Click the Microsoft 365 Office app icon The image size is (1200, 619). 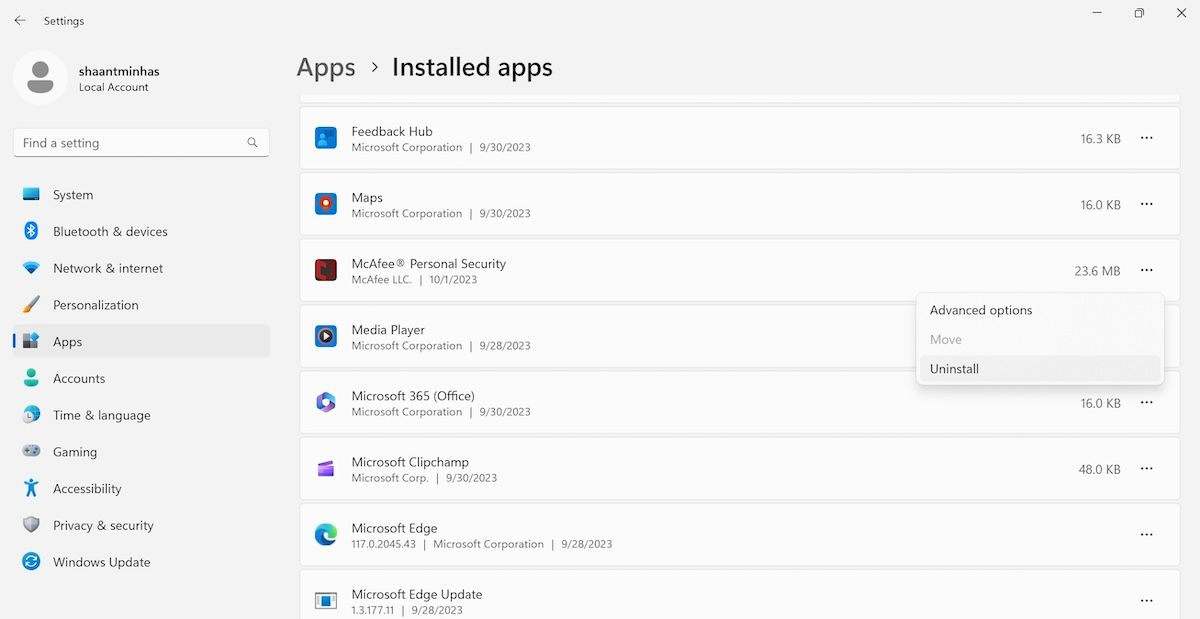pyautogui.click(x=325, y=402)
